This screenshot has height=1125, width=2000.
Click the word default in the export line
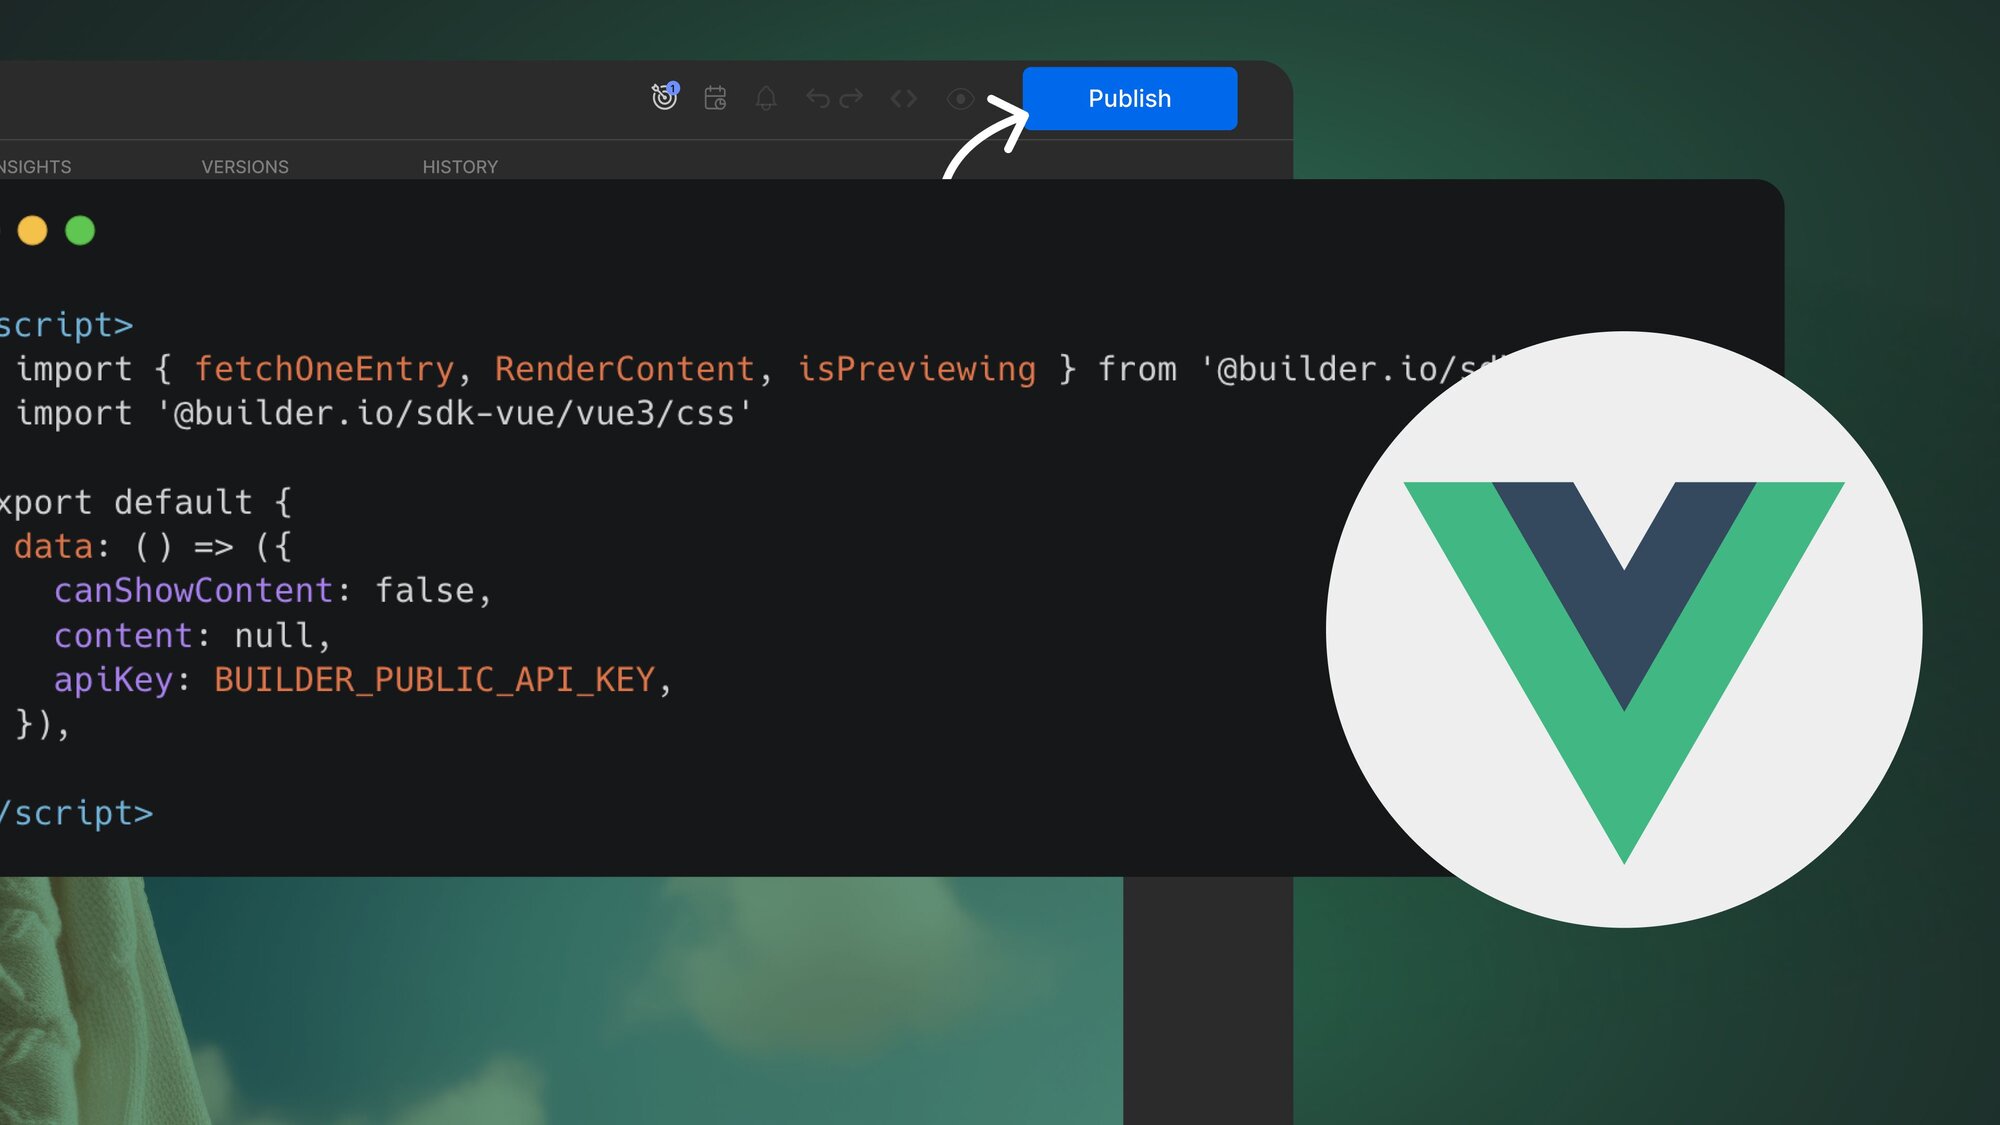(x=183, y=502)
